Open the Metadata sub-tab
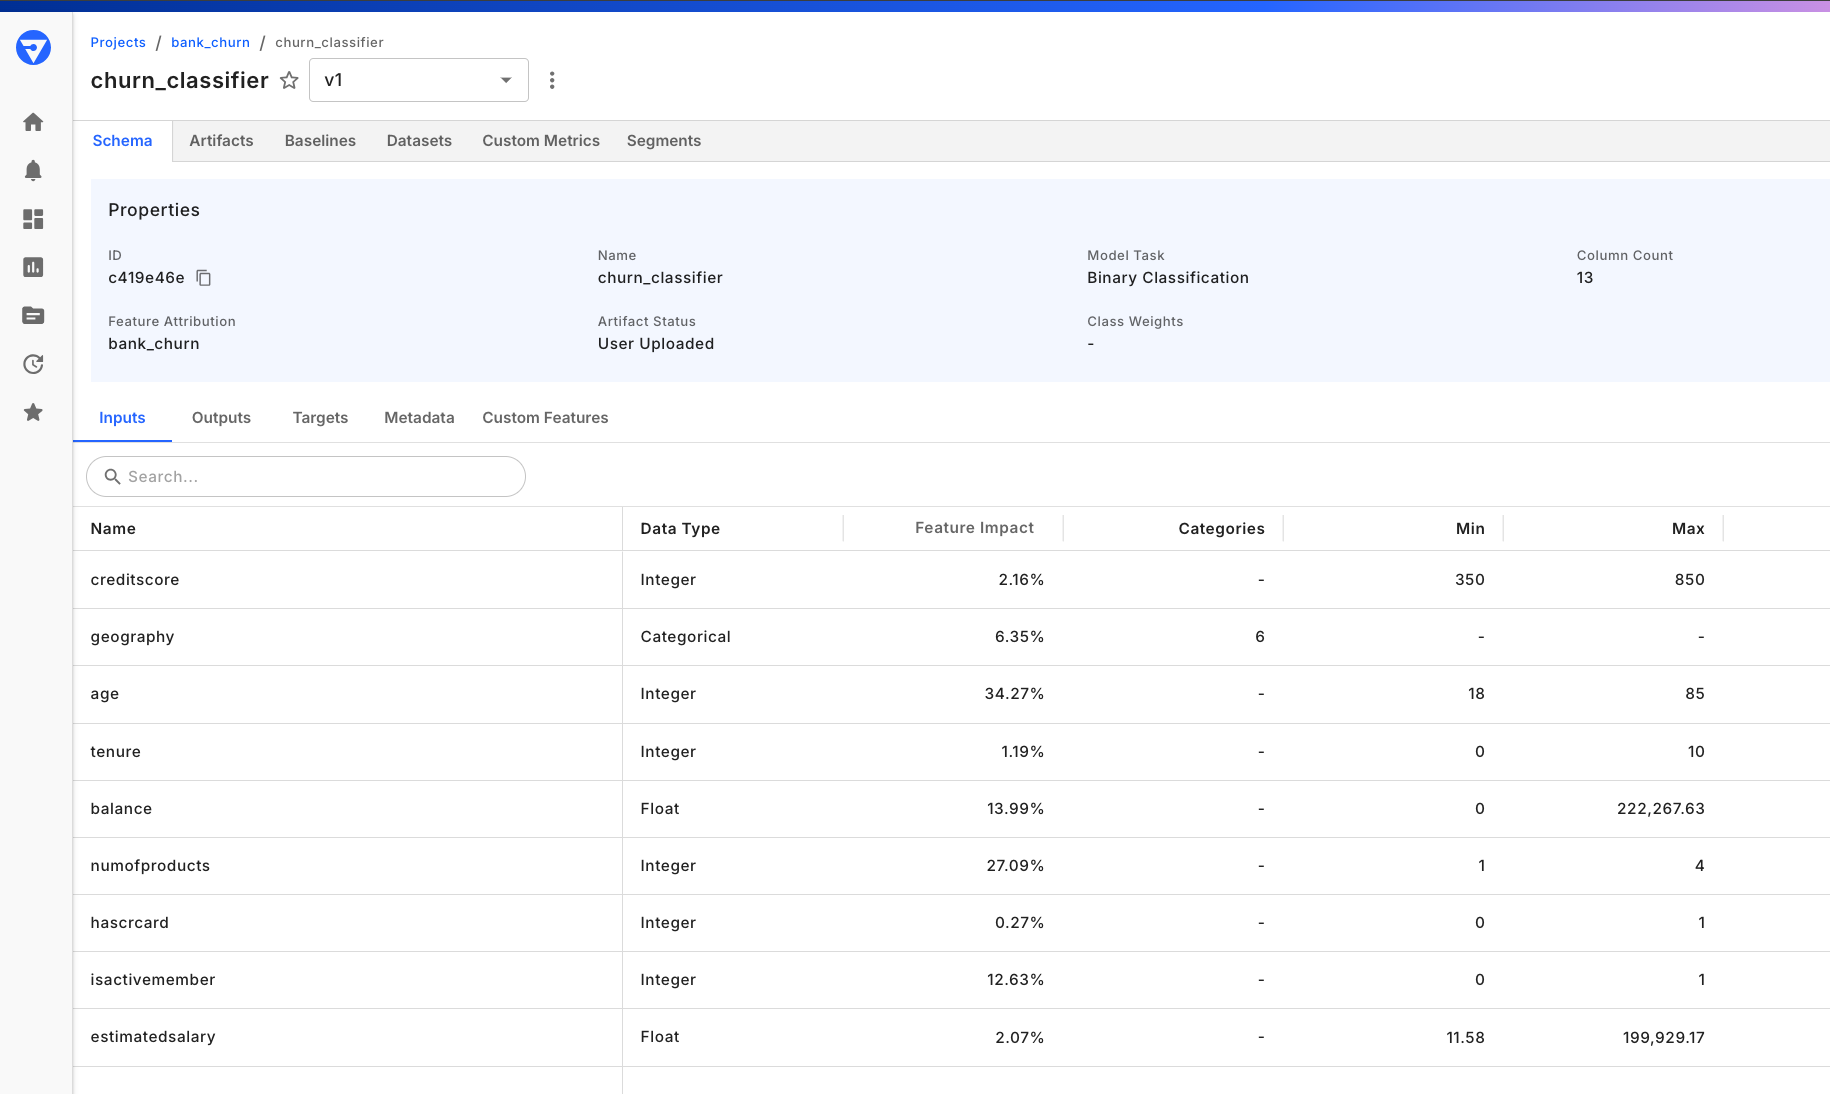 coord(419,418)
